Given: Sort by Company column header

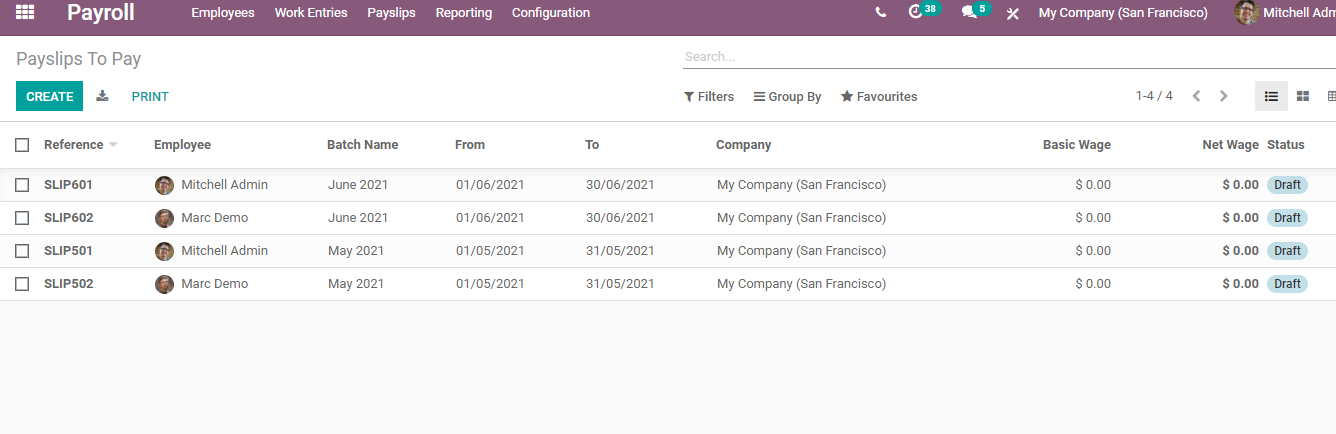Looking at the screenshot, I should [744, 145].
